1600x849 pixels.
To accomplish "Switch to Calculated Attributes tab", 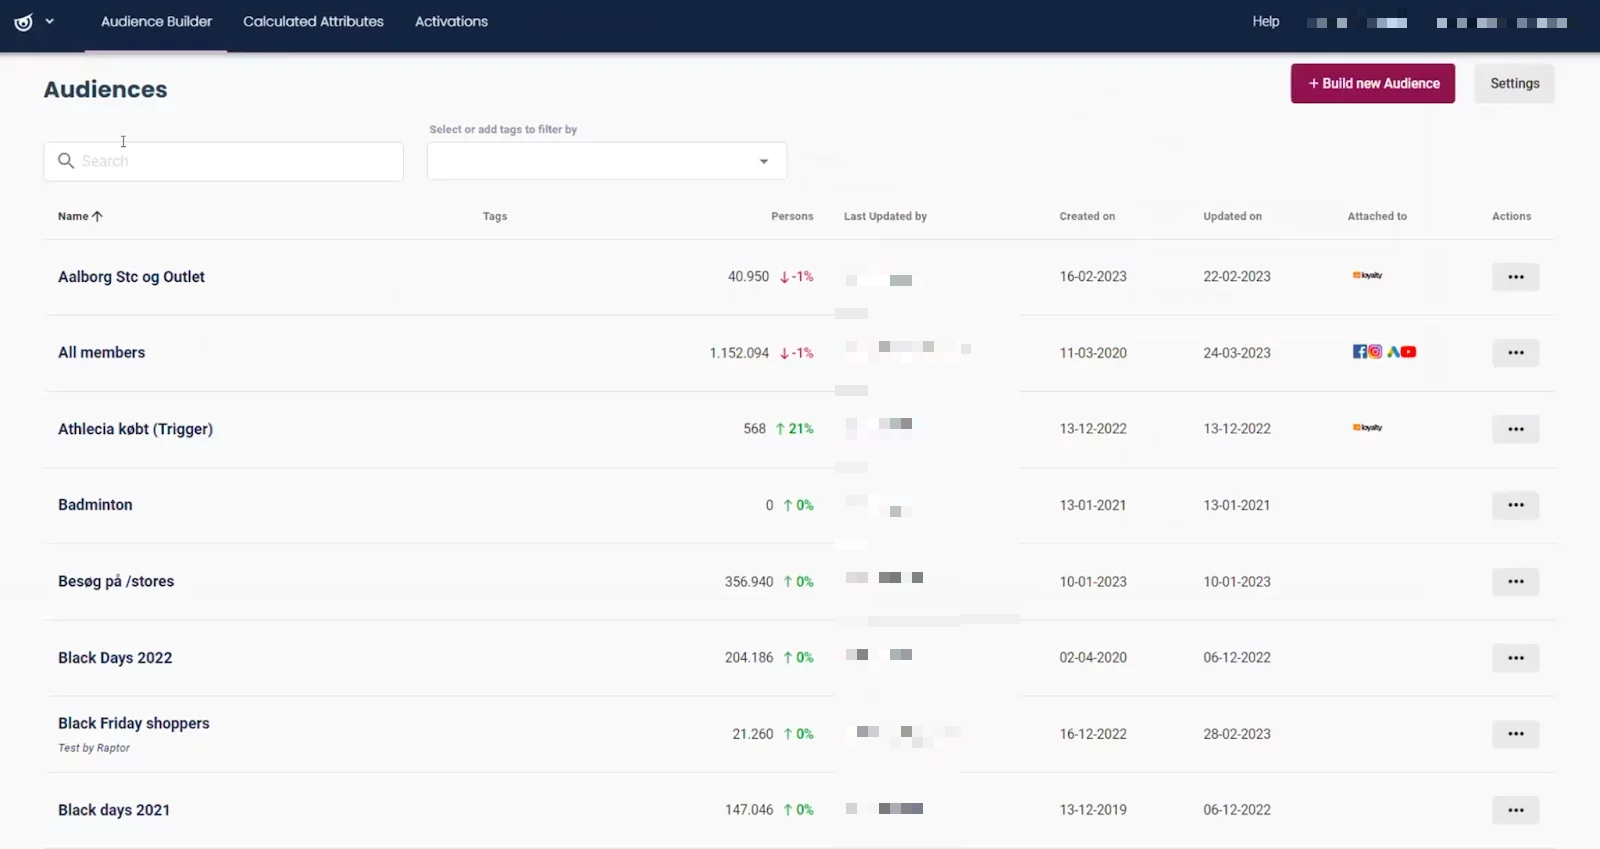I will point(313,21).
